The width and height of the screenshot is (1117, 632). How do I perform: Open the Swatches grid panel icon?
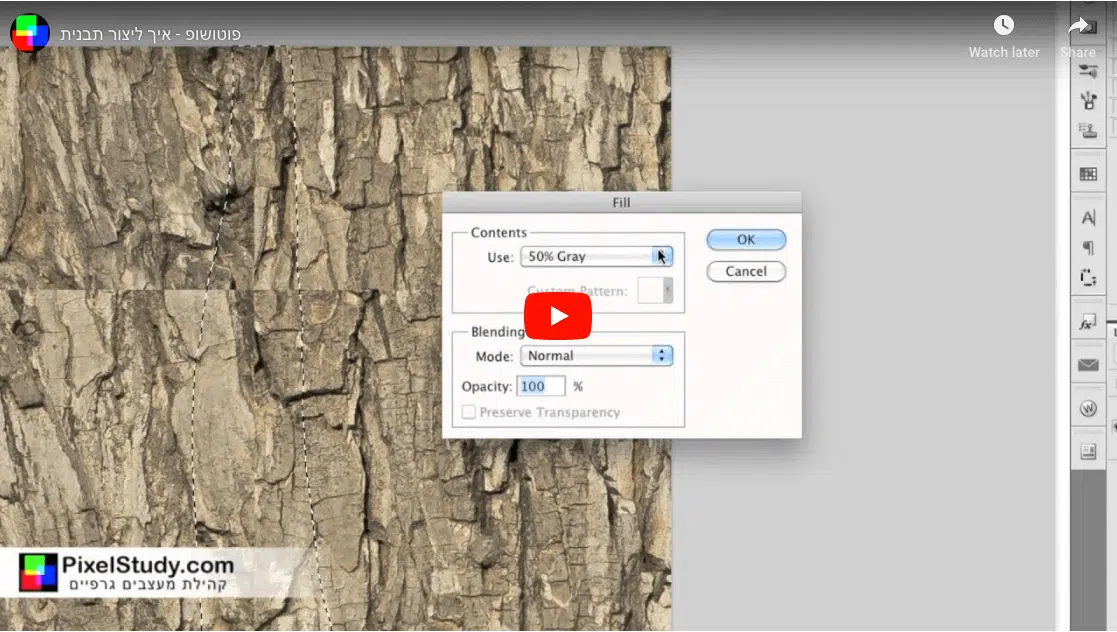pos(1088,174)
